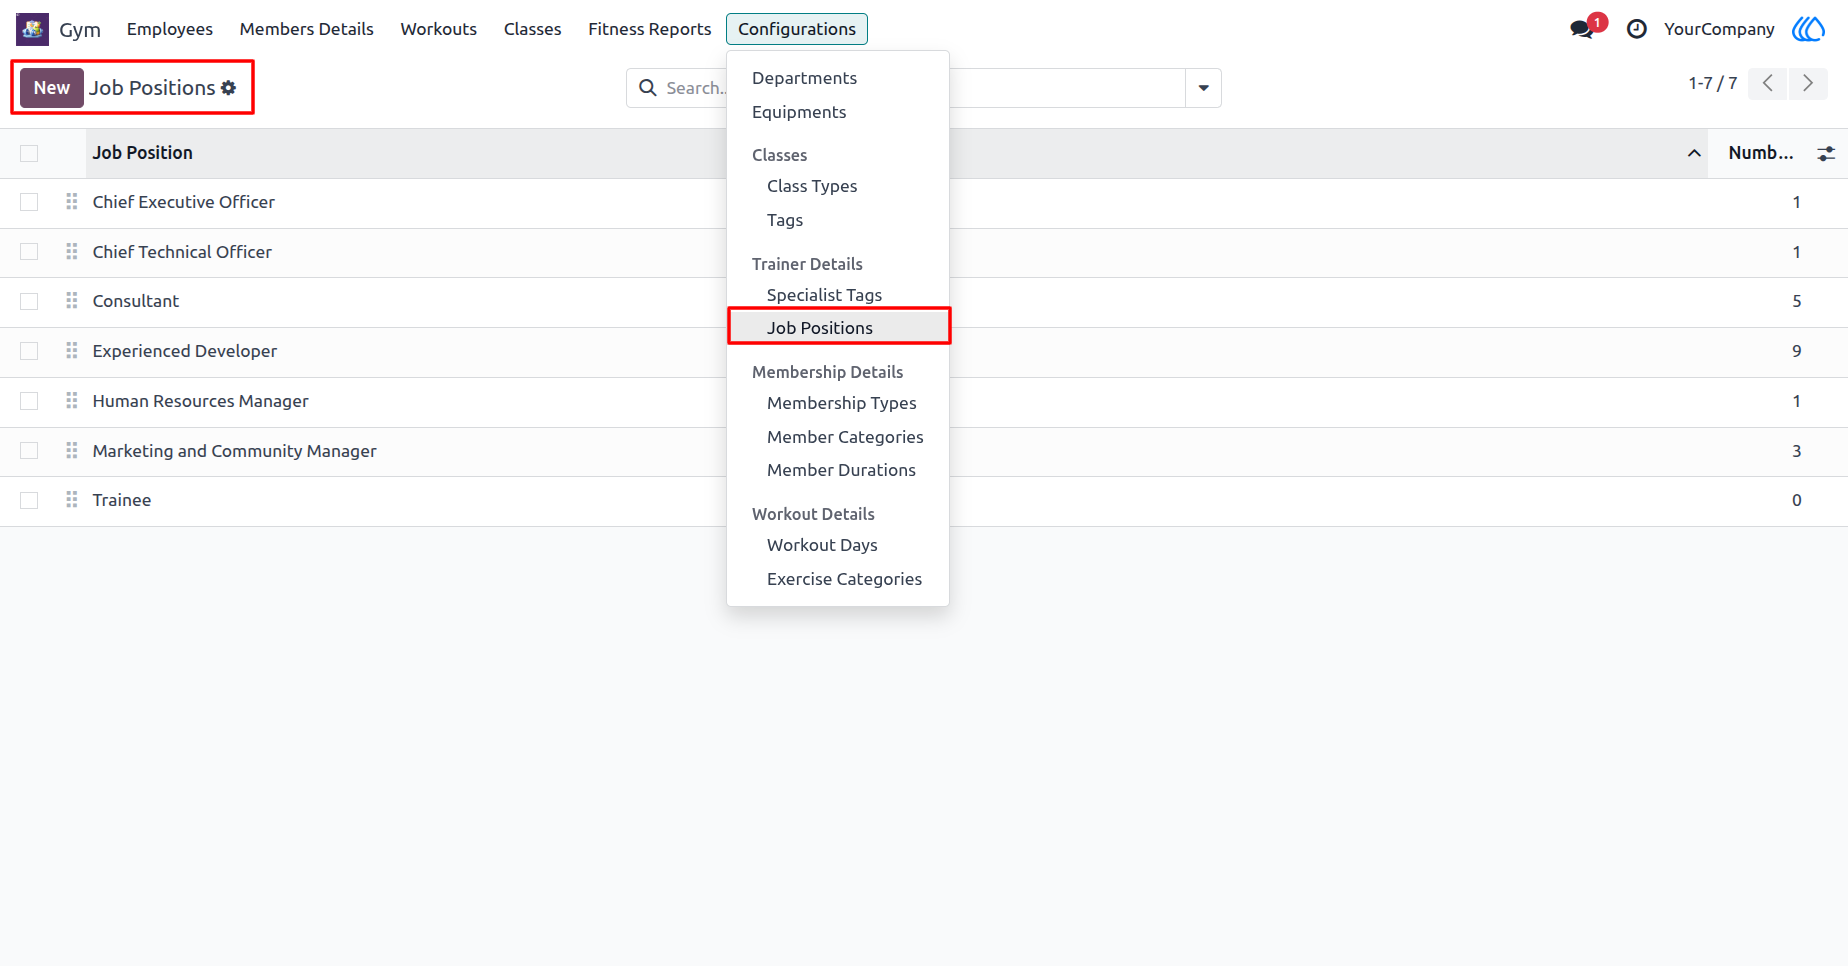Check the Experienced Developer row checkbox
The image size is (1848, 966).
click(x=29, y=351)
